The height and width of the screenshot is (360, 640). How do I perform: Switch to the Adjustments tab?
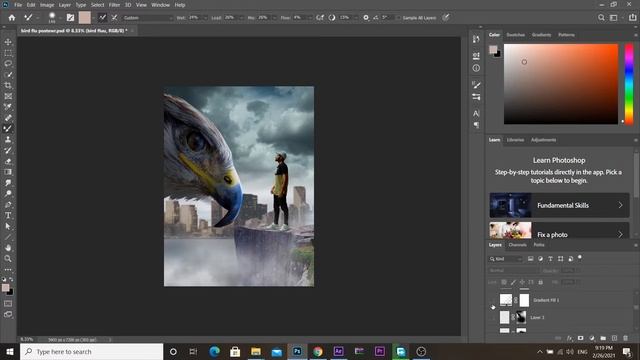point(543,140)
